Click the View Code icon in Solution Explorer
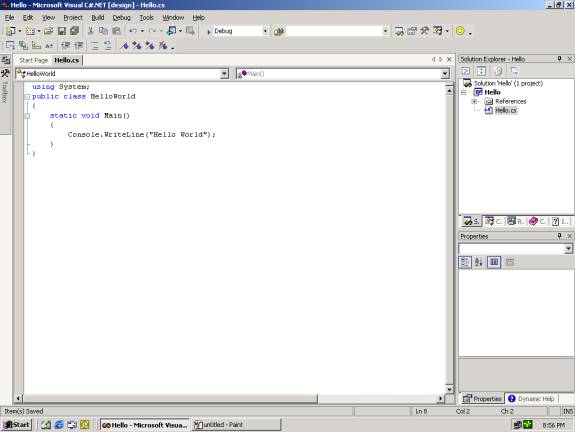 465,71
